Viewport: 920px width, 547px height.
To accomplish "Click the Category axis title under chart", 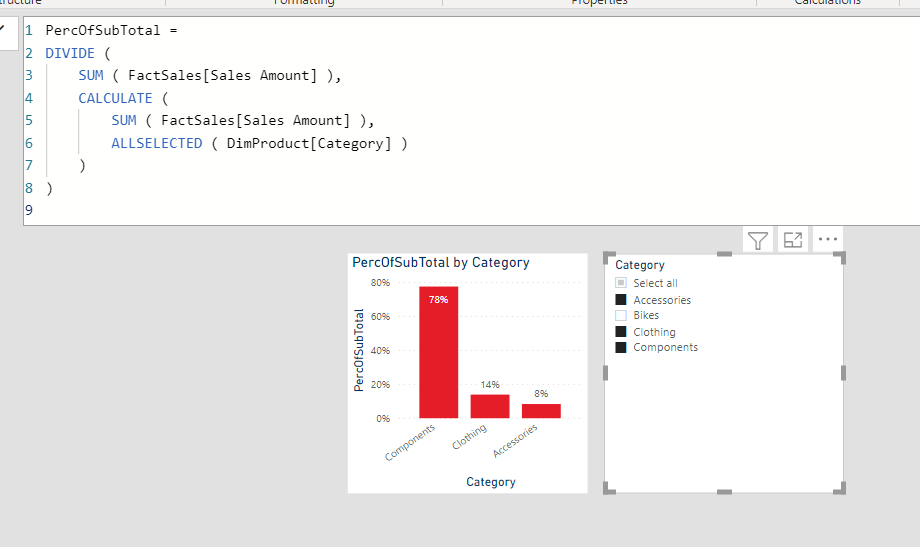I will point(491,482).
